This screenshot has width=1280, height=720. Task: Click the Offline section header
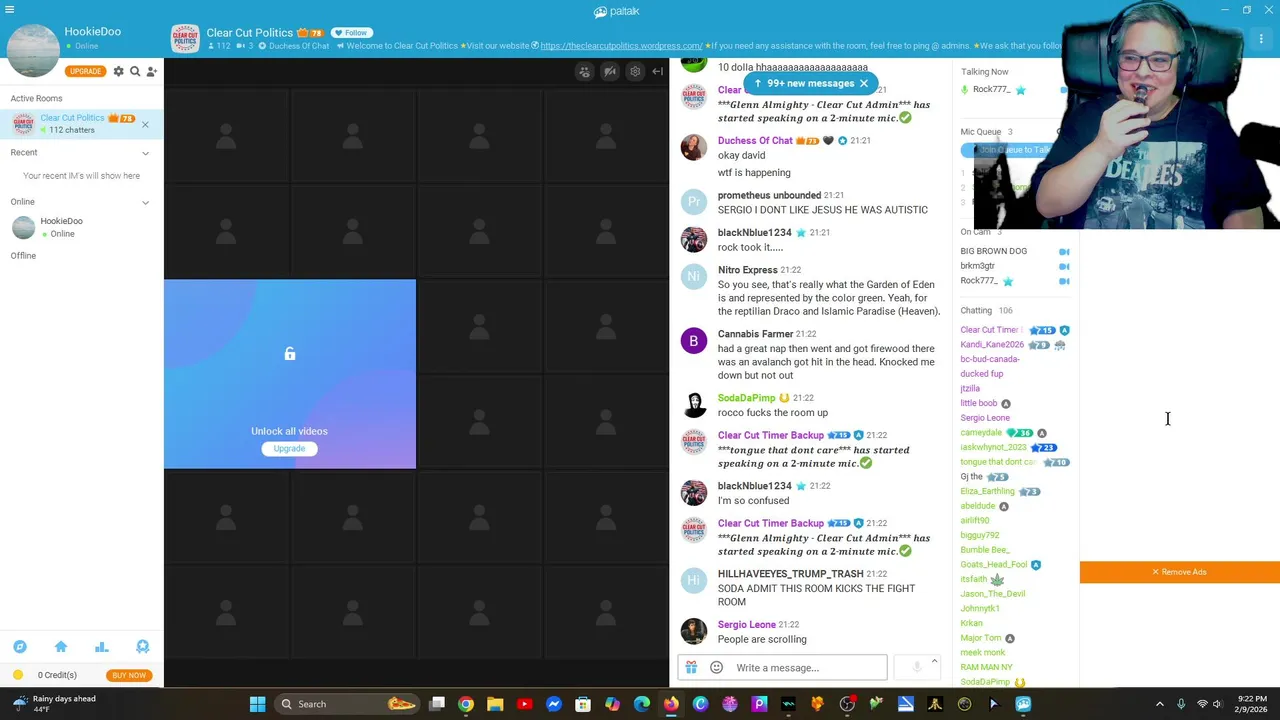(x=23, y=256)
